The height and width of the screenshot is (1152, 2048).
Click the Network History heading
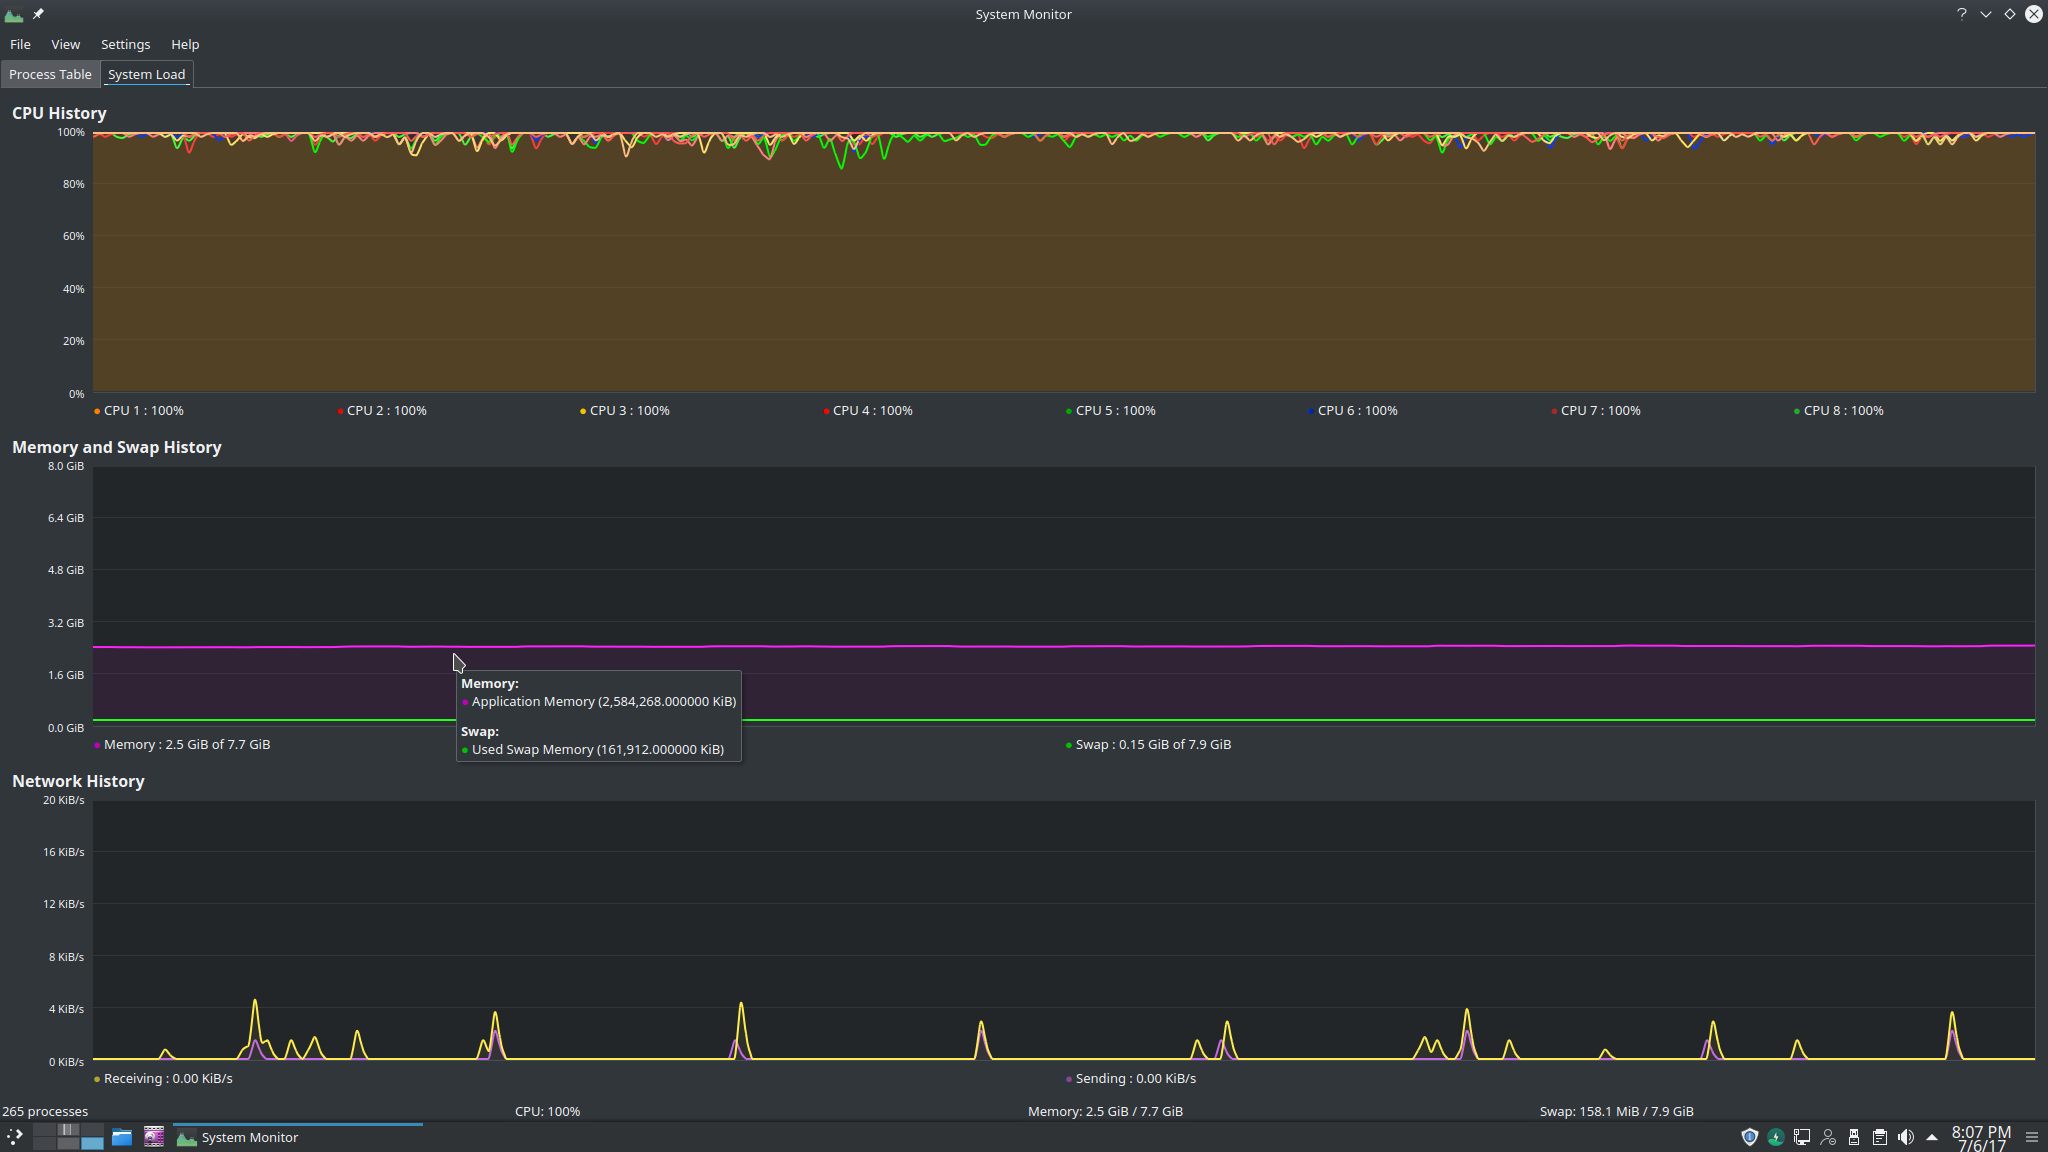click(78, 781)
